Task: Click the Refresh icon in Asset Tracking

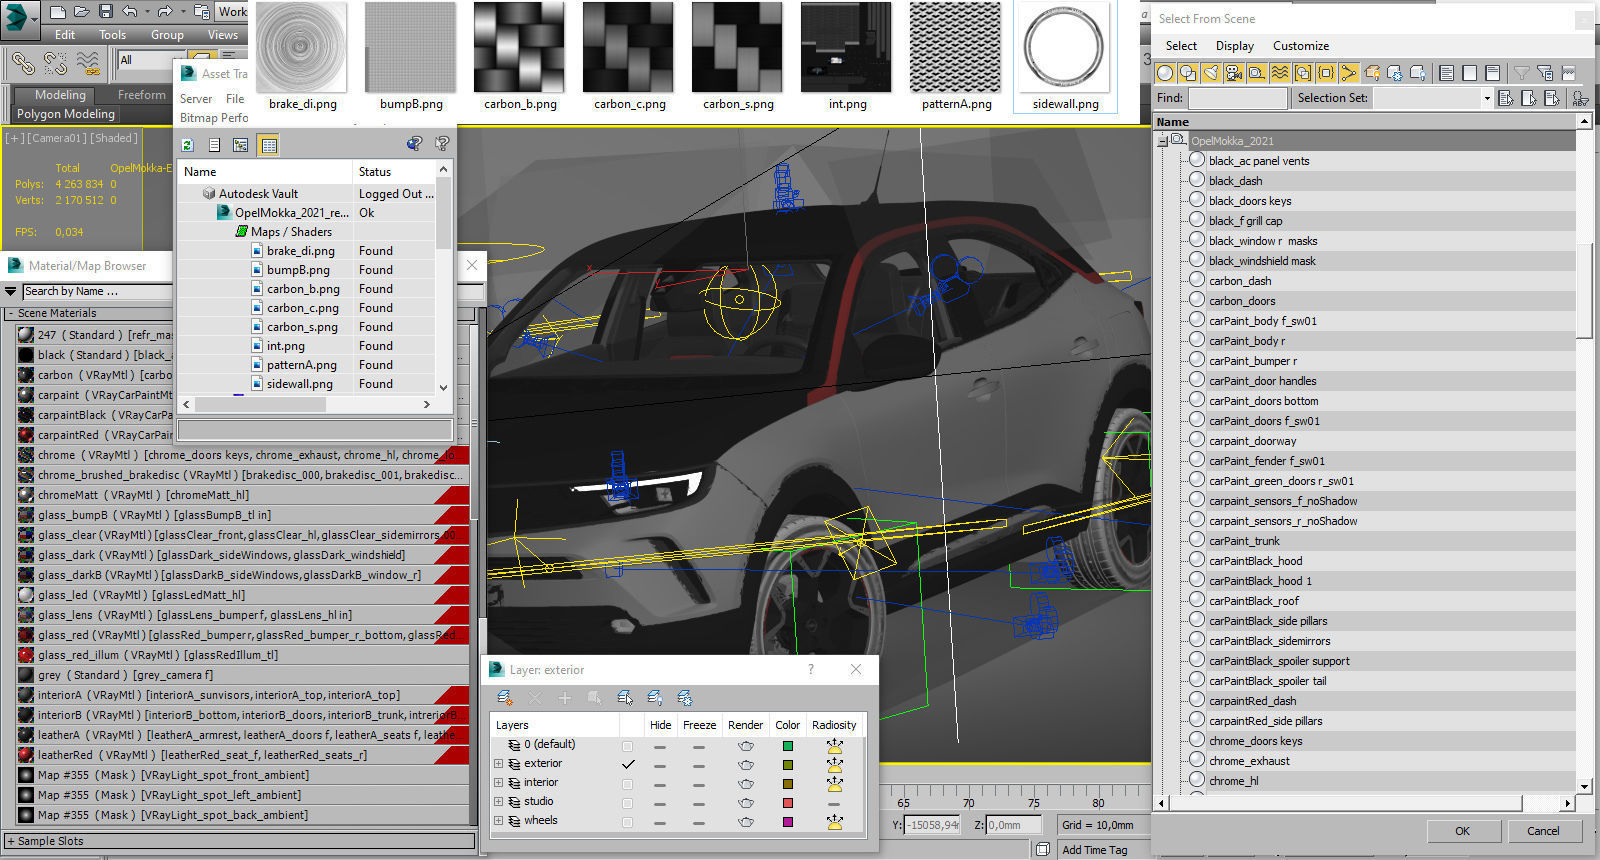Action: (x=187, y=145)
